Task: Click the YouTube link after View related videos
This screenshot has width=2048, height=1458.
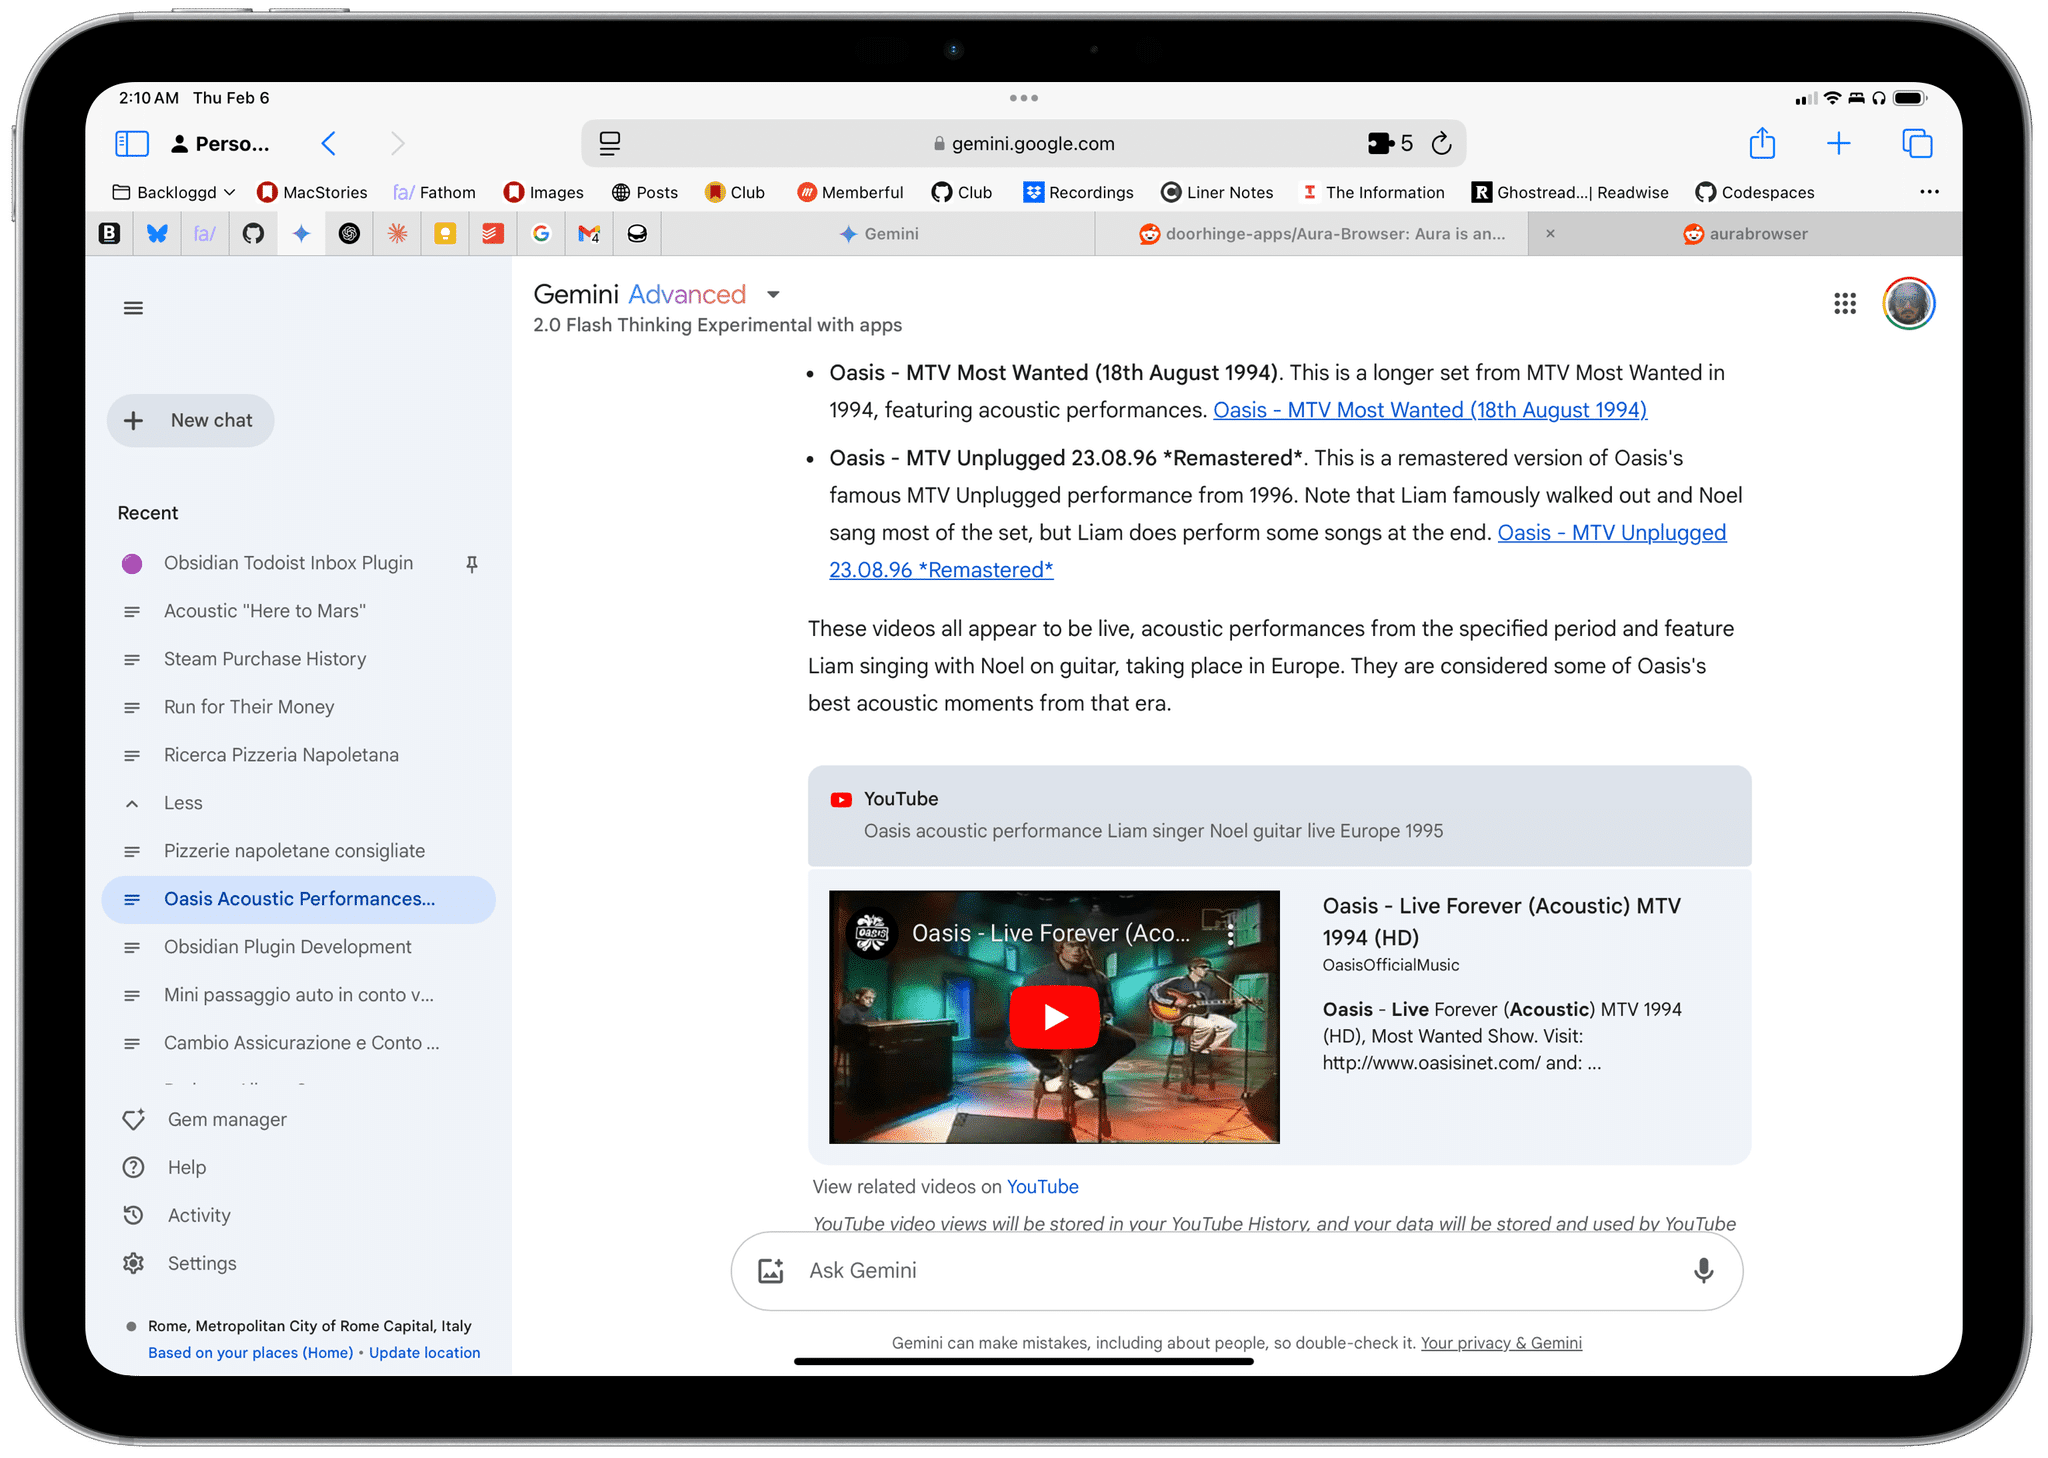Action: tap(1042, 1187)
